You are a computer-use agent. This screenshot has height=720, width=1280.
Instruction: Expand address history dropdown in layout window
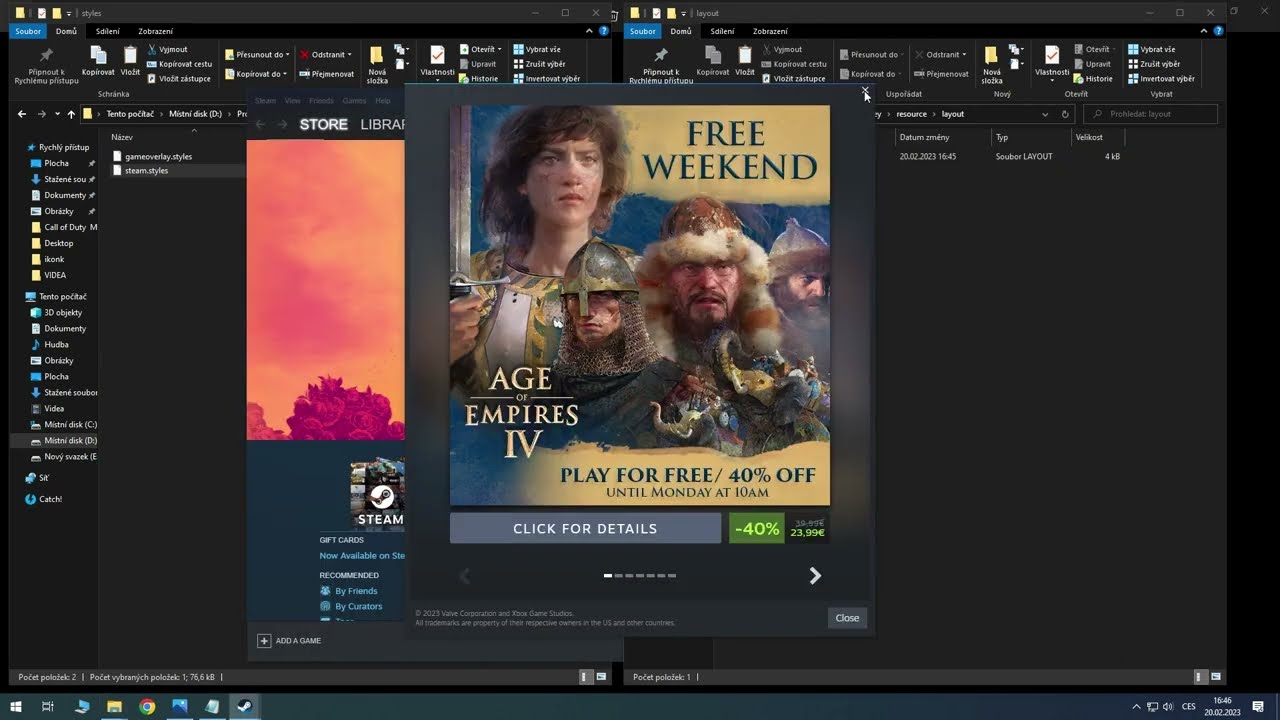point(1045,114)
